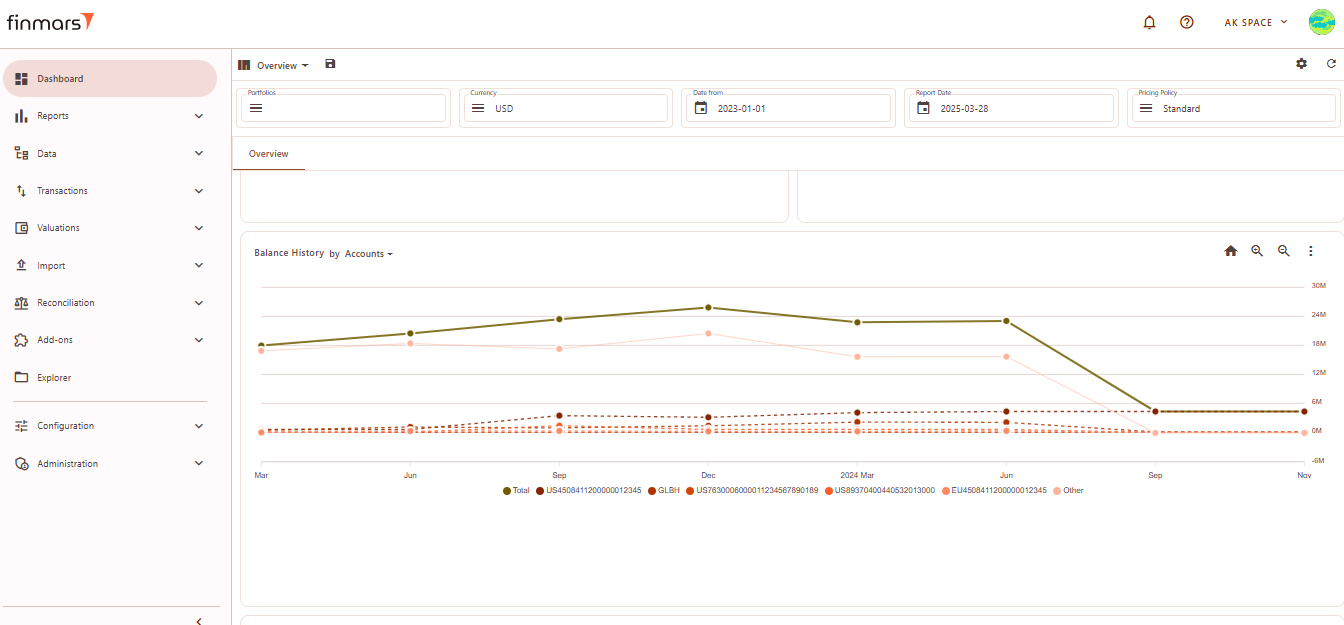Viewport: 1344px width, 625px height.
Task: Collapse the sidebar with bottom arrow
Action: coord(198,620)
